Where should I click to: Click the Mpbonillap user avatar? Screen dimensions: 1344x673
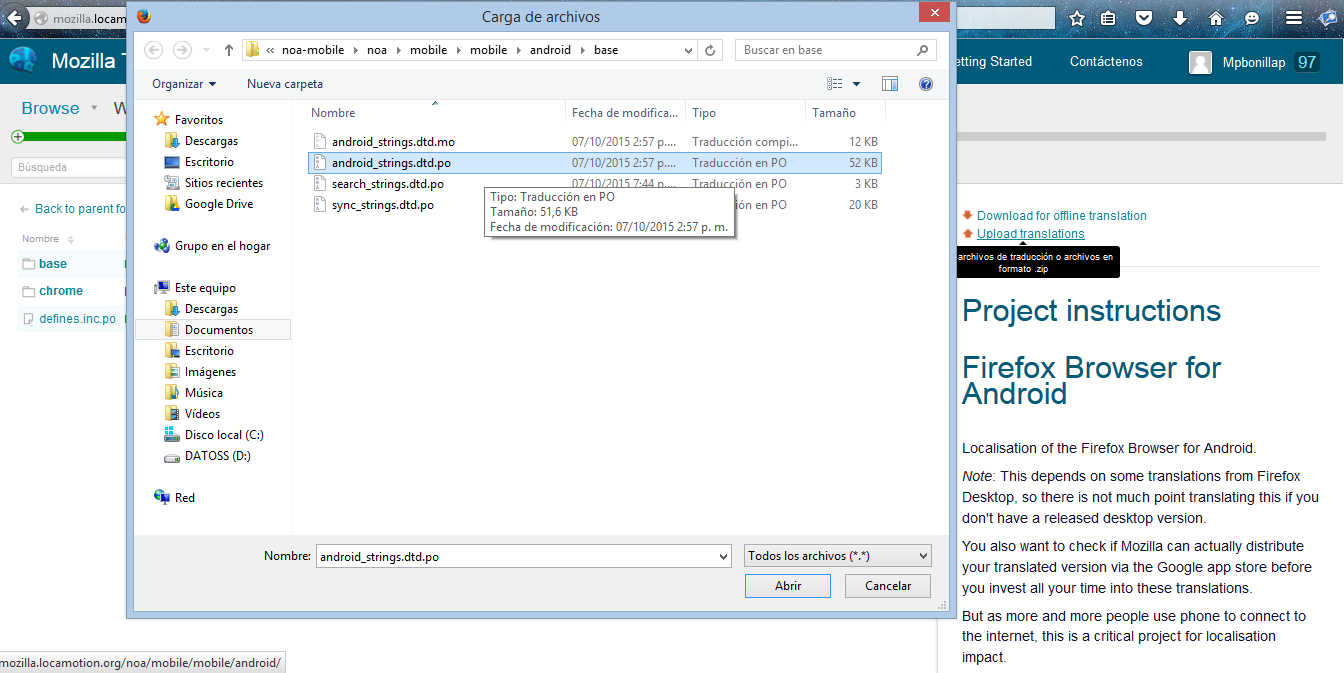click(x=1200, y=63)
